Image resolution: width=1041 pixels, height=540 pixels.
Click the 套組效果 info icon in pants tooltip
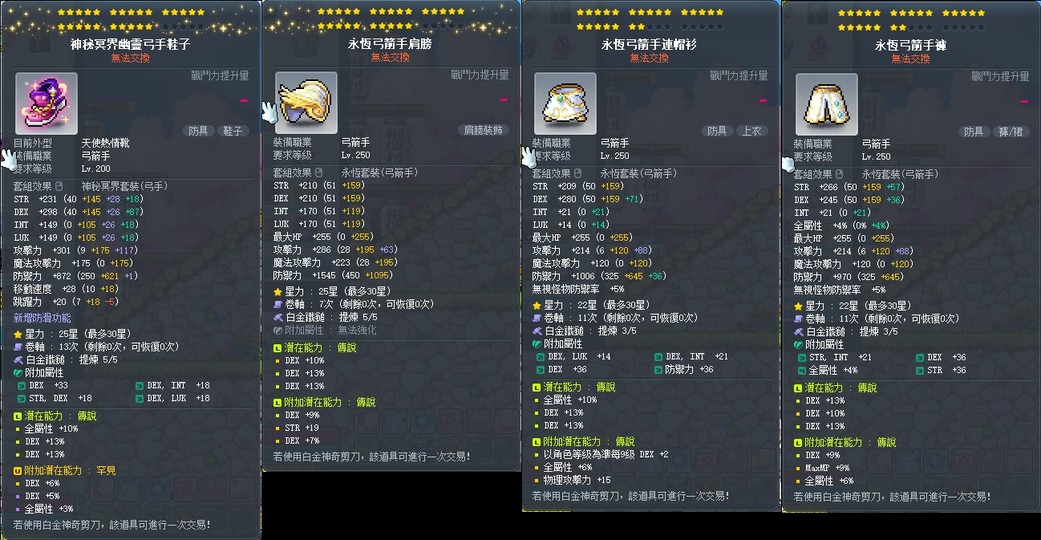839,174
